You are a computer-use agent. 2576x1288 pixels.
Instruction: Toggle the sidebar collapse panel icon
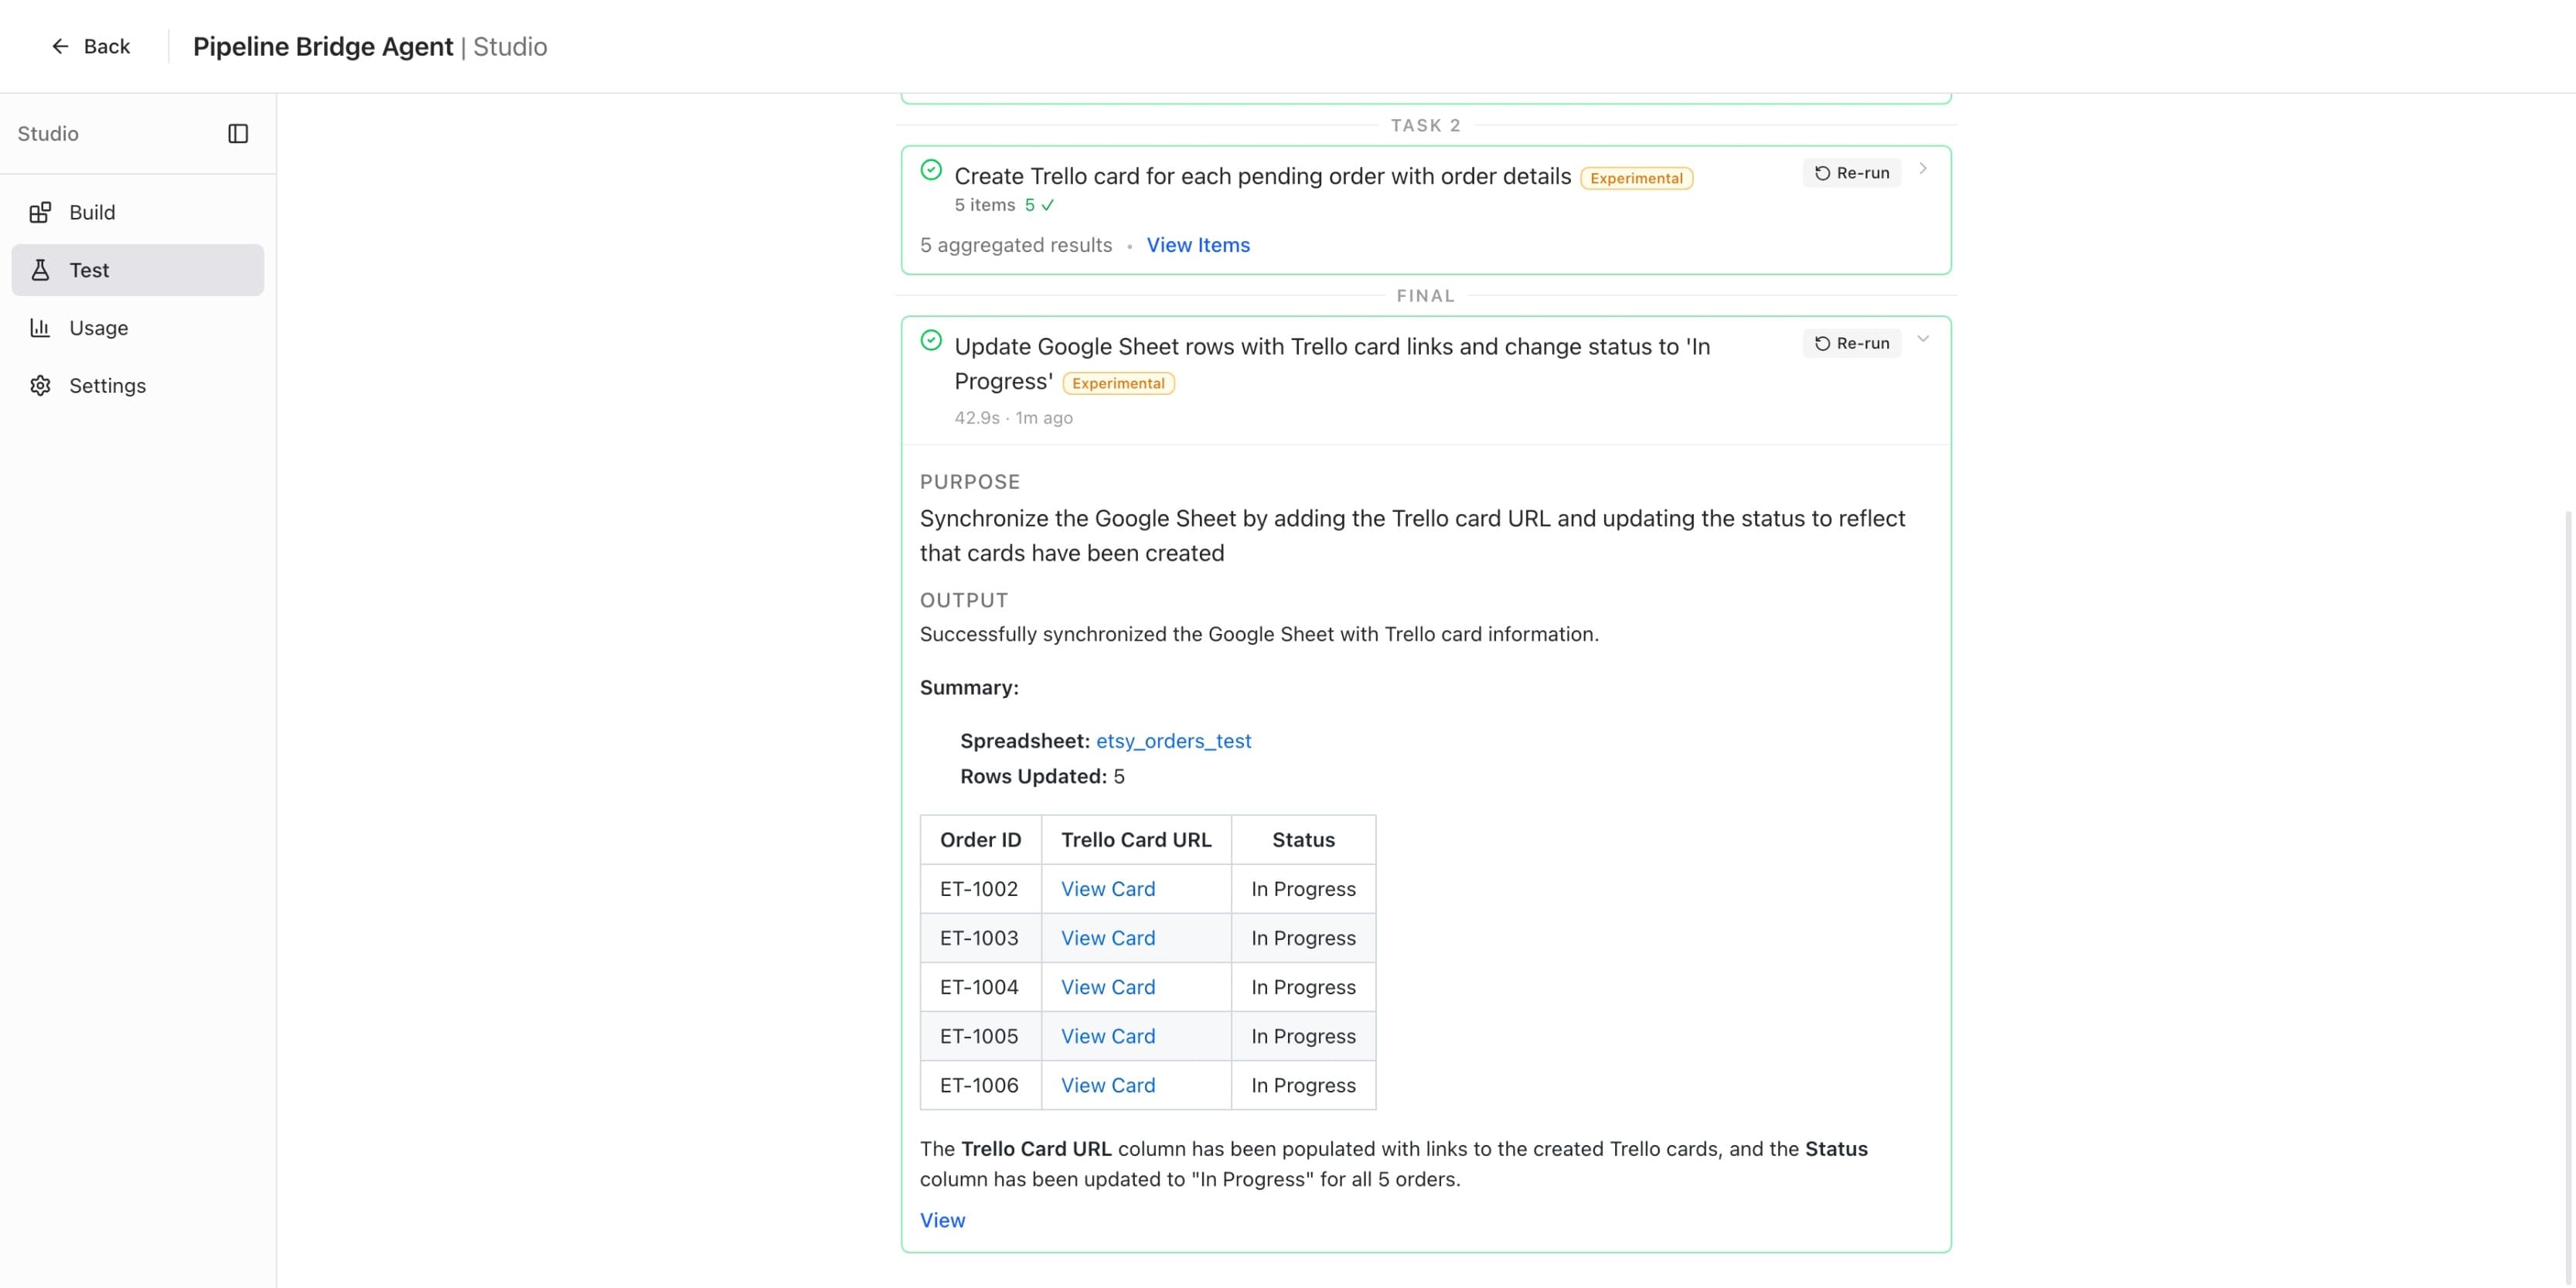(239, 133)
